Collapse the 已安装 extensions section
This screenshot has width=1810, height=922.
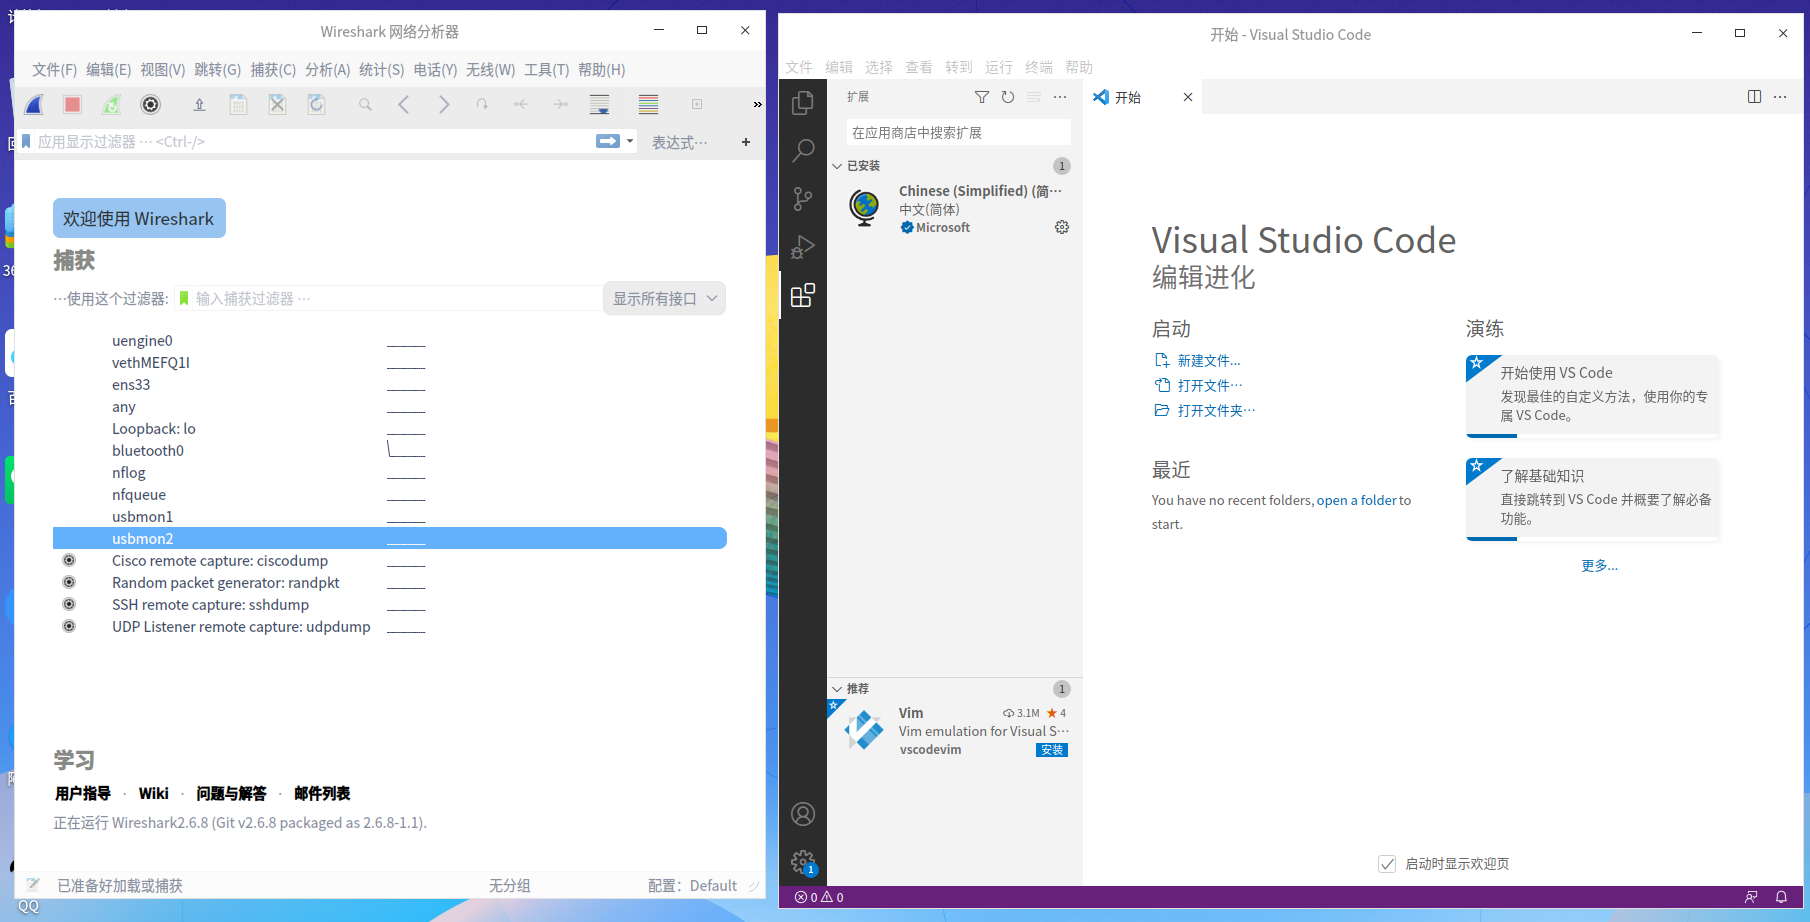pyautogui.click(x=837, y=166)
